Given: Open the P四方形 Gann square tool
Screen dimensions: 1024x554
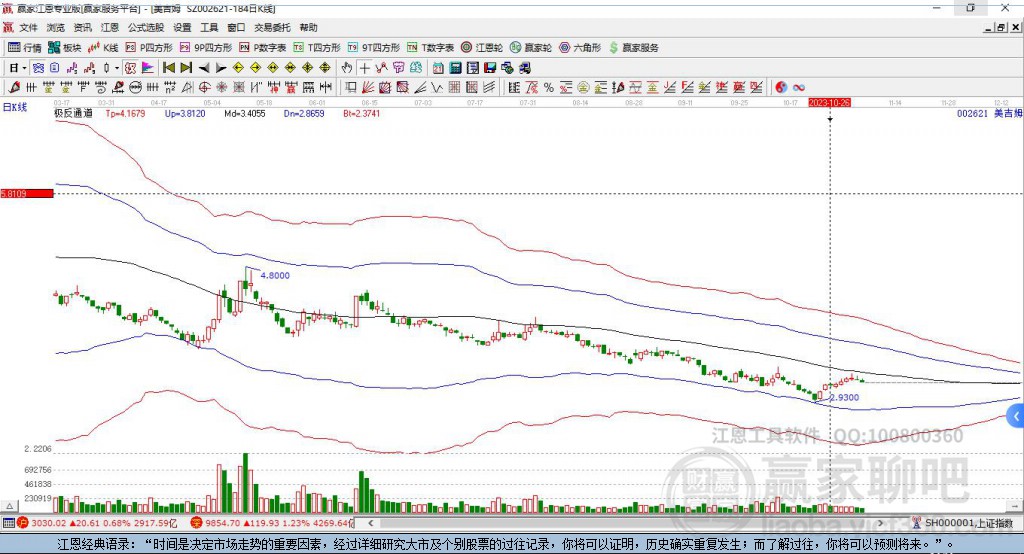Looking at the screenshot, I should (149, 48).
